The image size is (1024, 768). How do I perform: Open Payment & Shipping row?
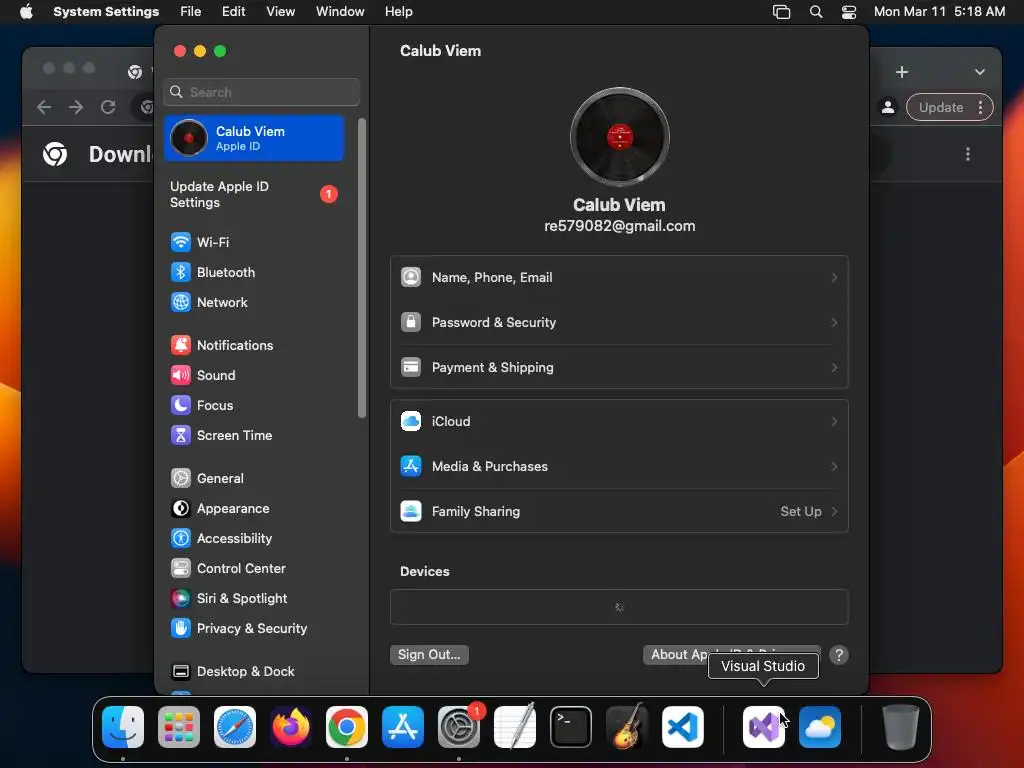[x=619, y=368]
